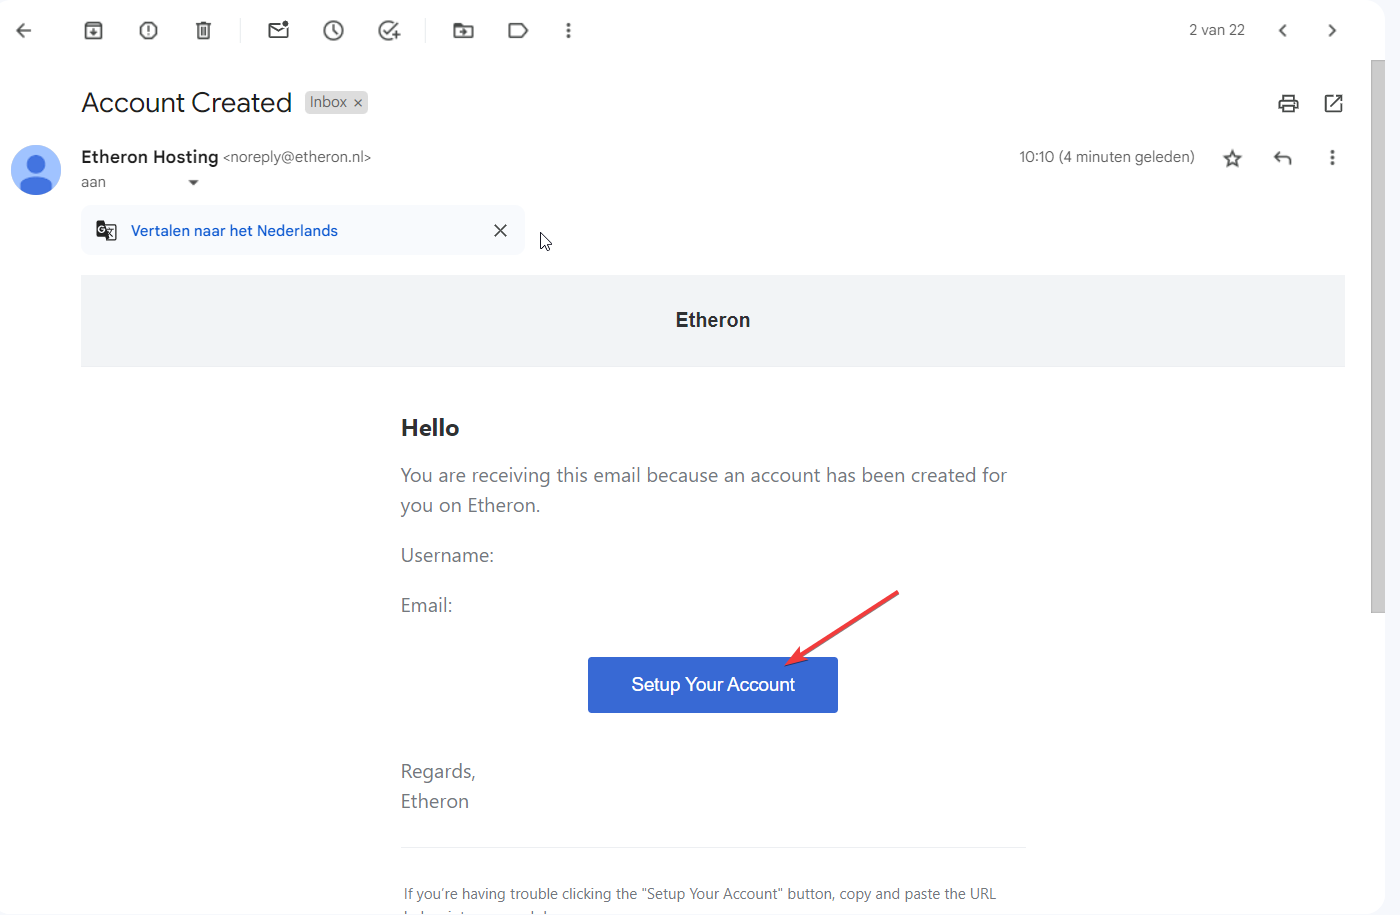Open the Labels menu
Screen dimensions: 1400x915
518,31
